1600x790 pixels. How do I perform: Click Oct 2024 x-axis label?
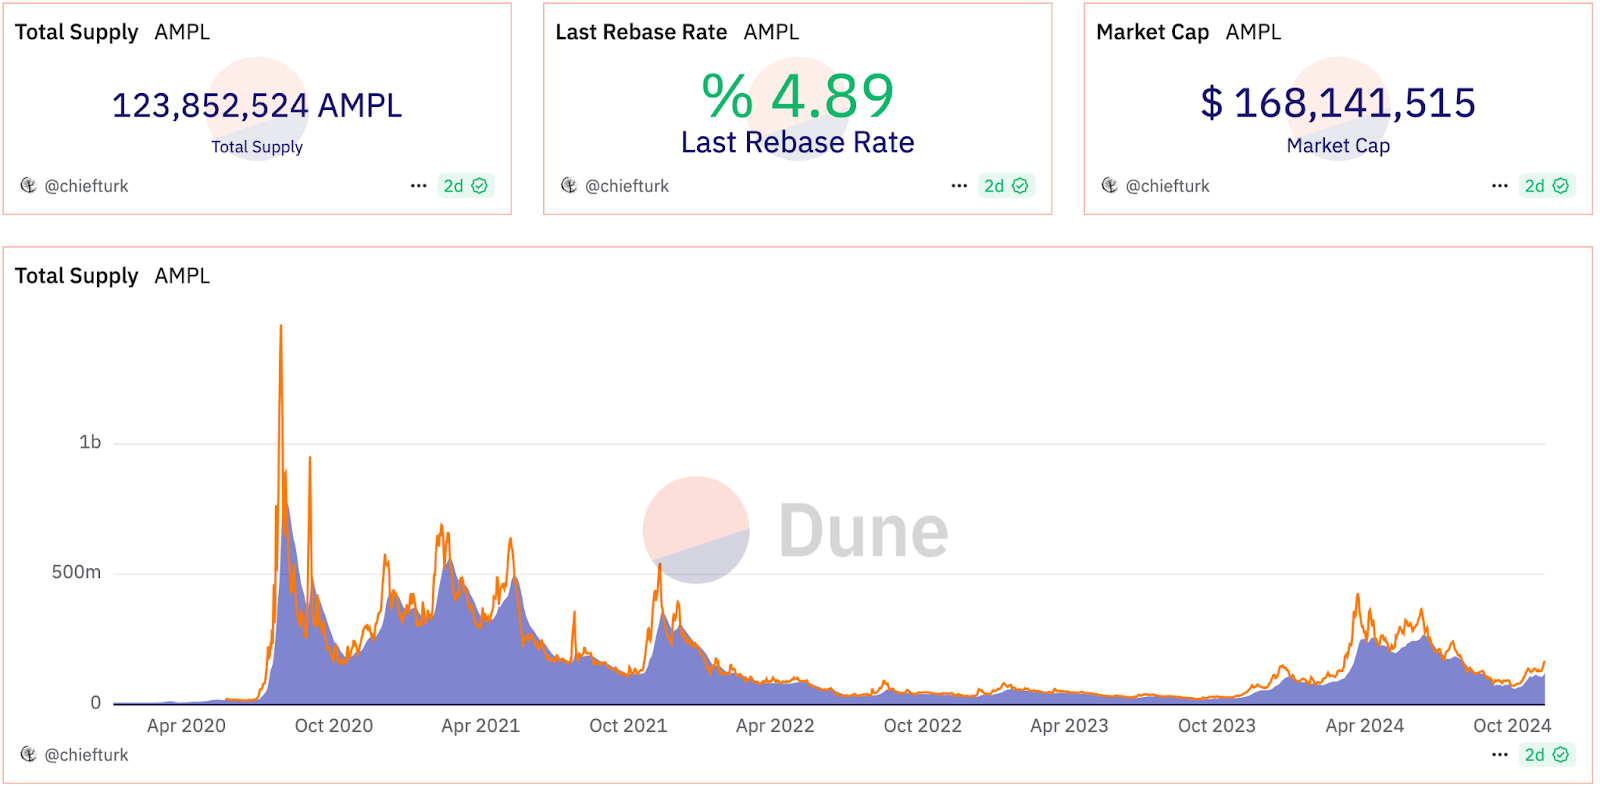tap(1512, 726)
